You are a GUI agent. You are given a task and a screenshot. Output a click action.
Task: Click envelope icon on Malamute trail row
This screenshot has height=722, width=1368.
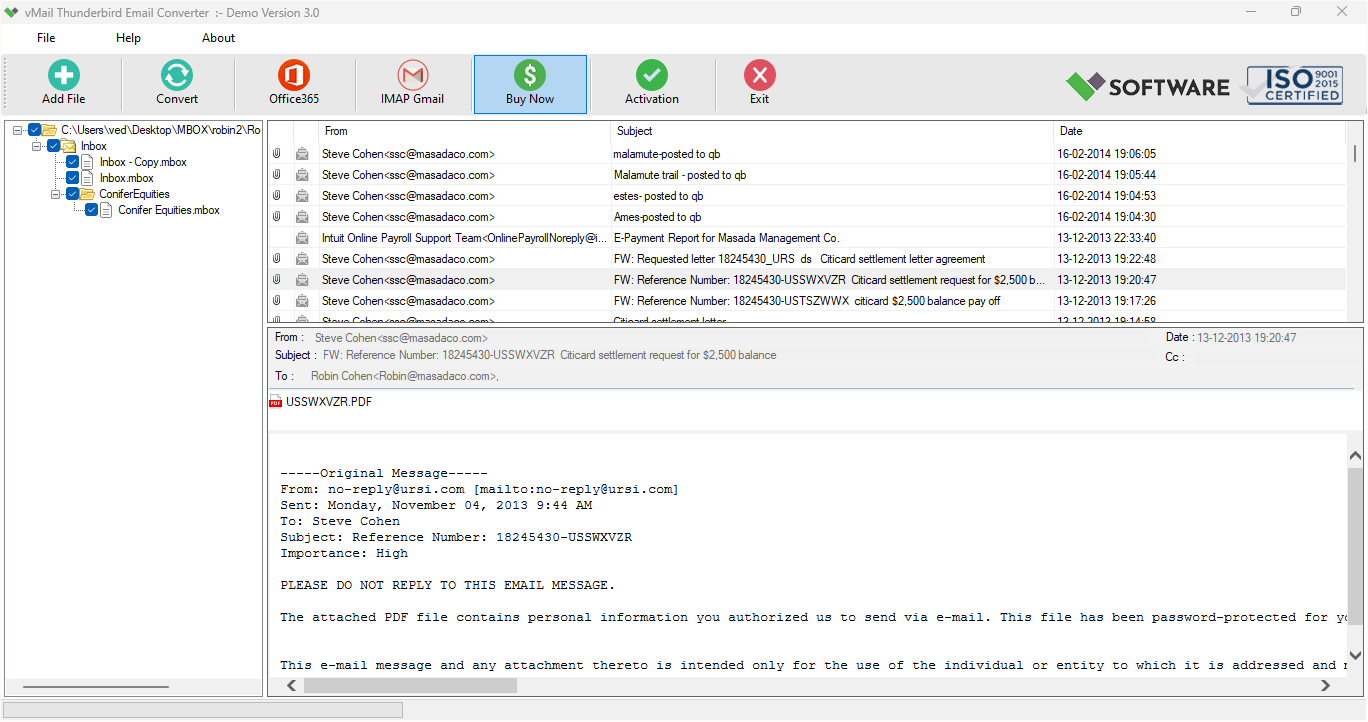click(x=302, y=175)
